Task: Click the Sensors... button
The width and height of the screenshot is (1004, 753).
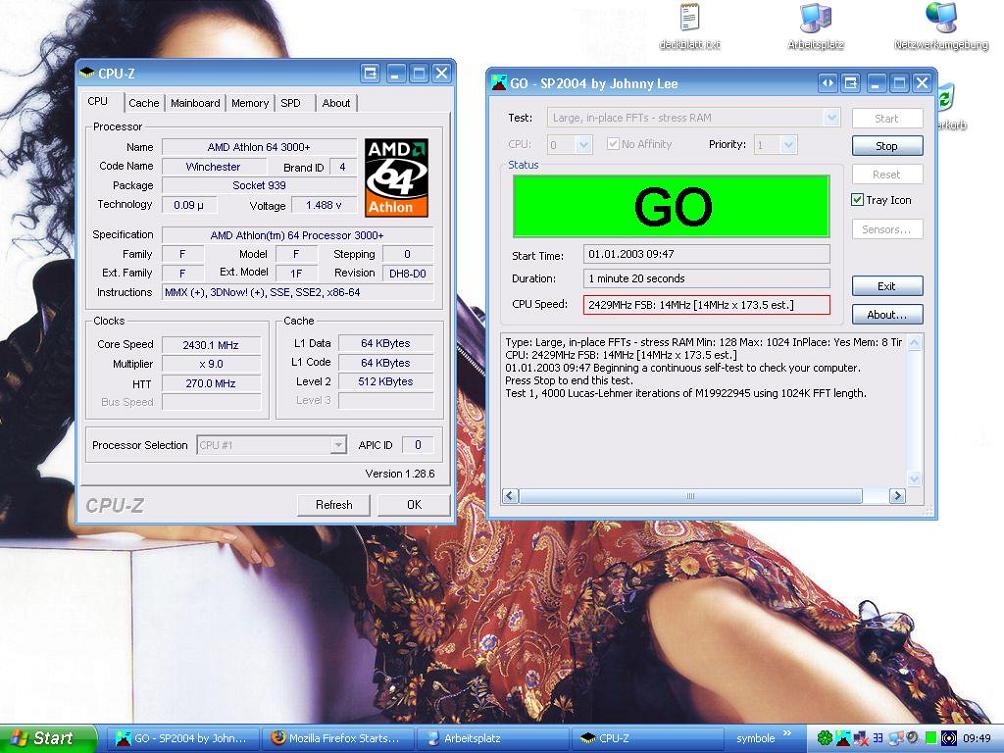Action: pos(887,229)
